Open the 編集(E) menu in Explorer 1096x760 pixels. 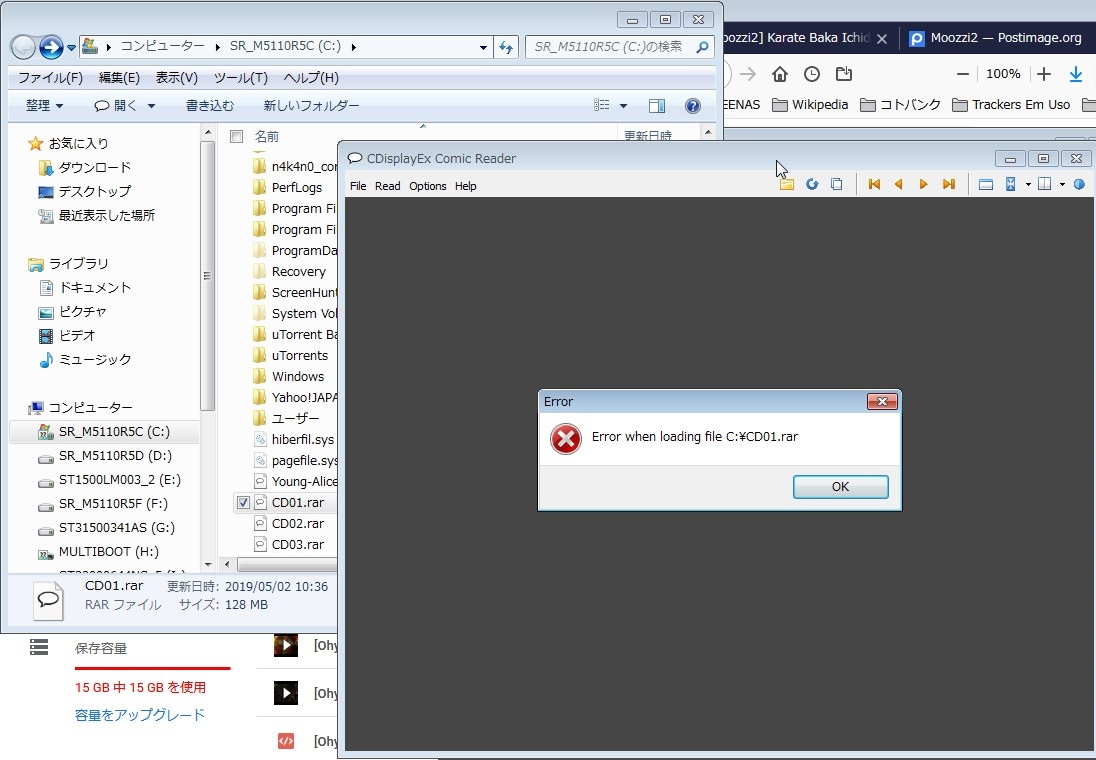[x=120, y=78]
